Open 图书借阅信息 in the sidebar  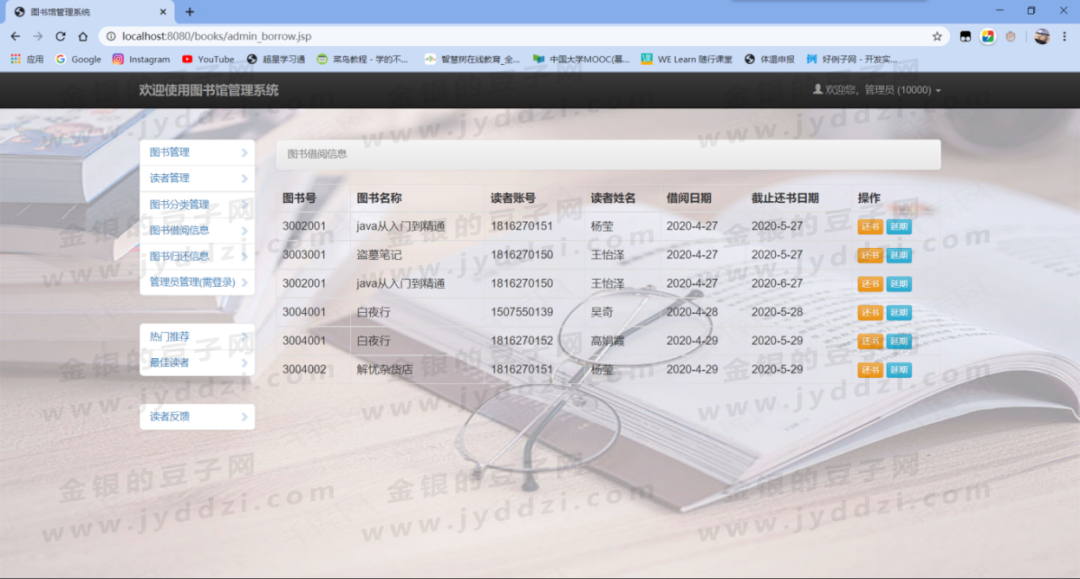(198, 230)
